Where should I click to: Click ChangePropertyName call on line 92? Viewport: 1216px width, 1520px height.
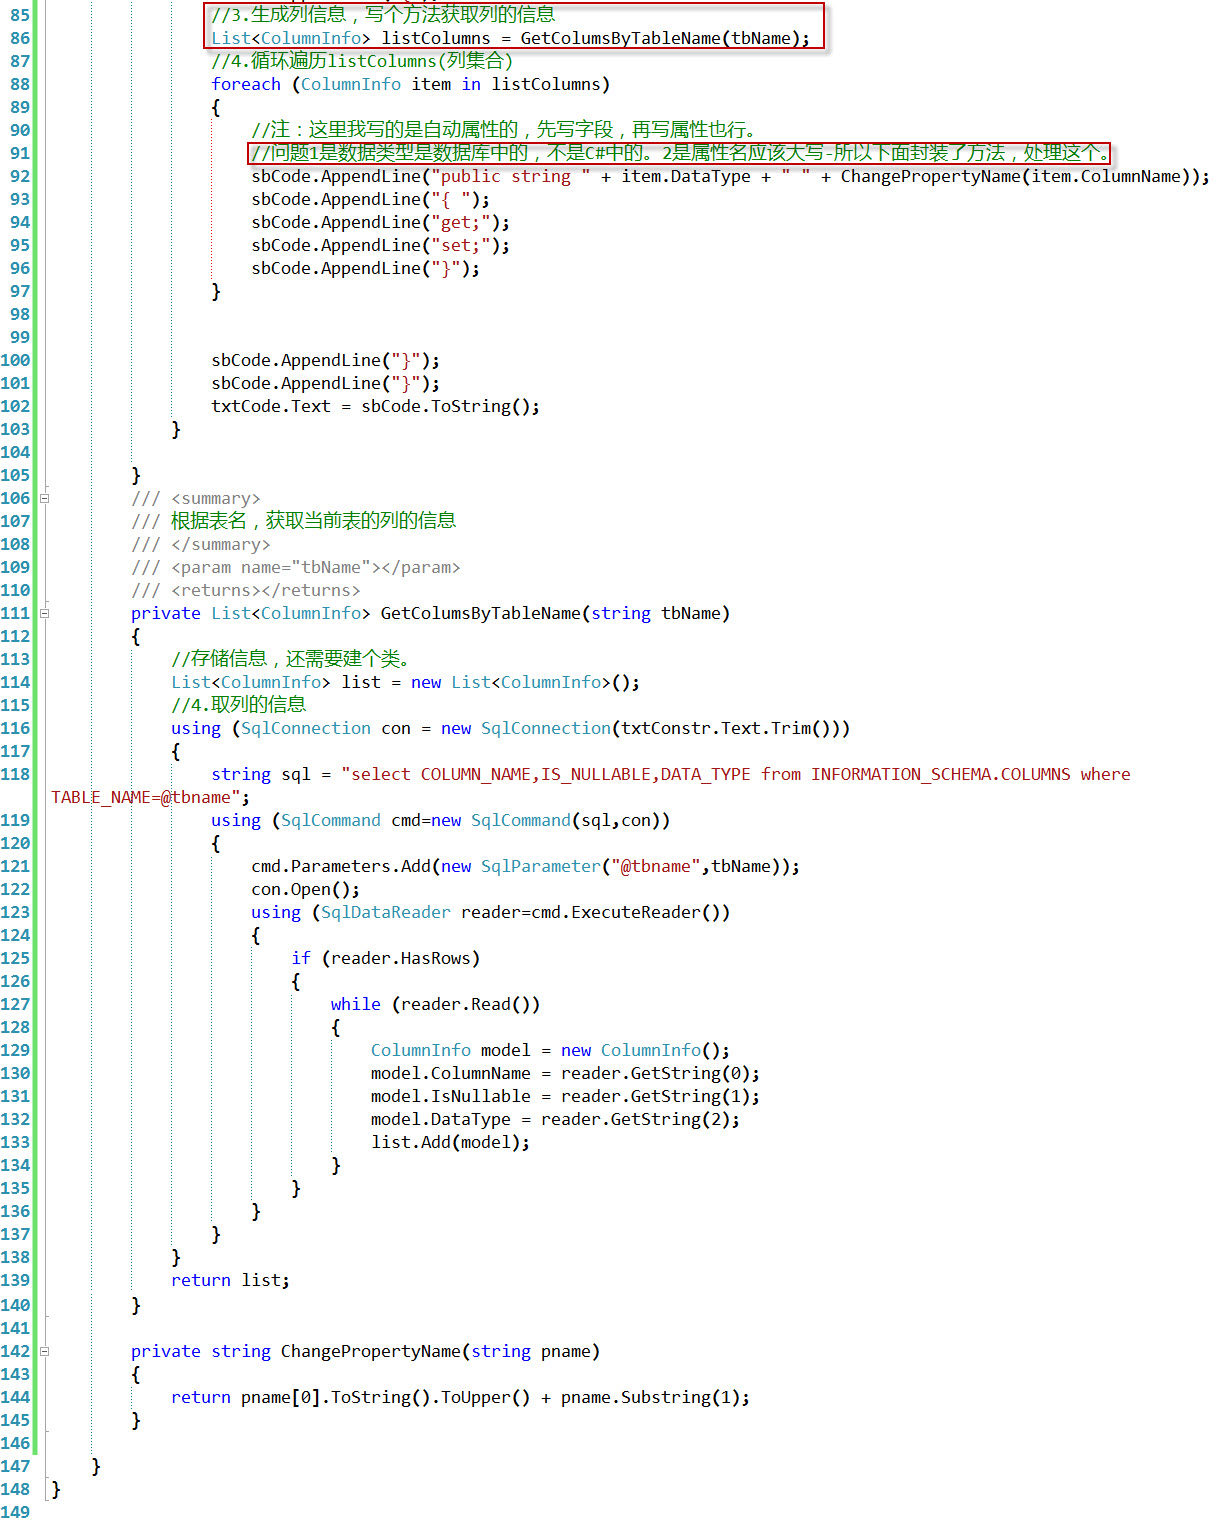tap(1020, 176)
